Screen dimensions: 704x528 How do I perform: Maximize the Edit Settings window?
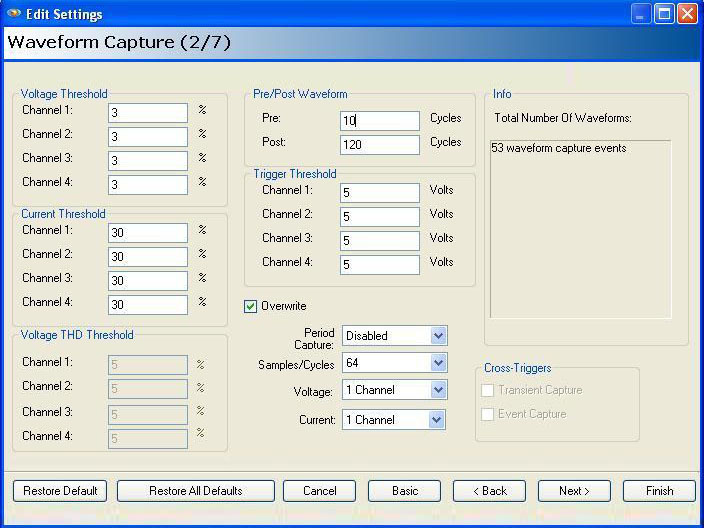click(664, 13)
